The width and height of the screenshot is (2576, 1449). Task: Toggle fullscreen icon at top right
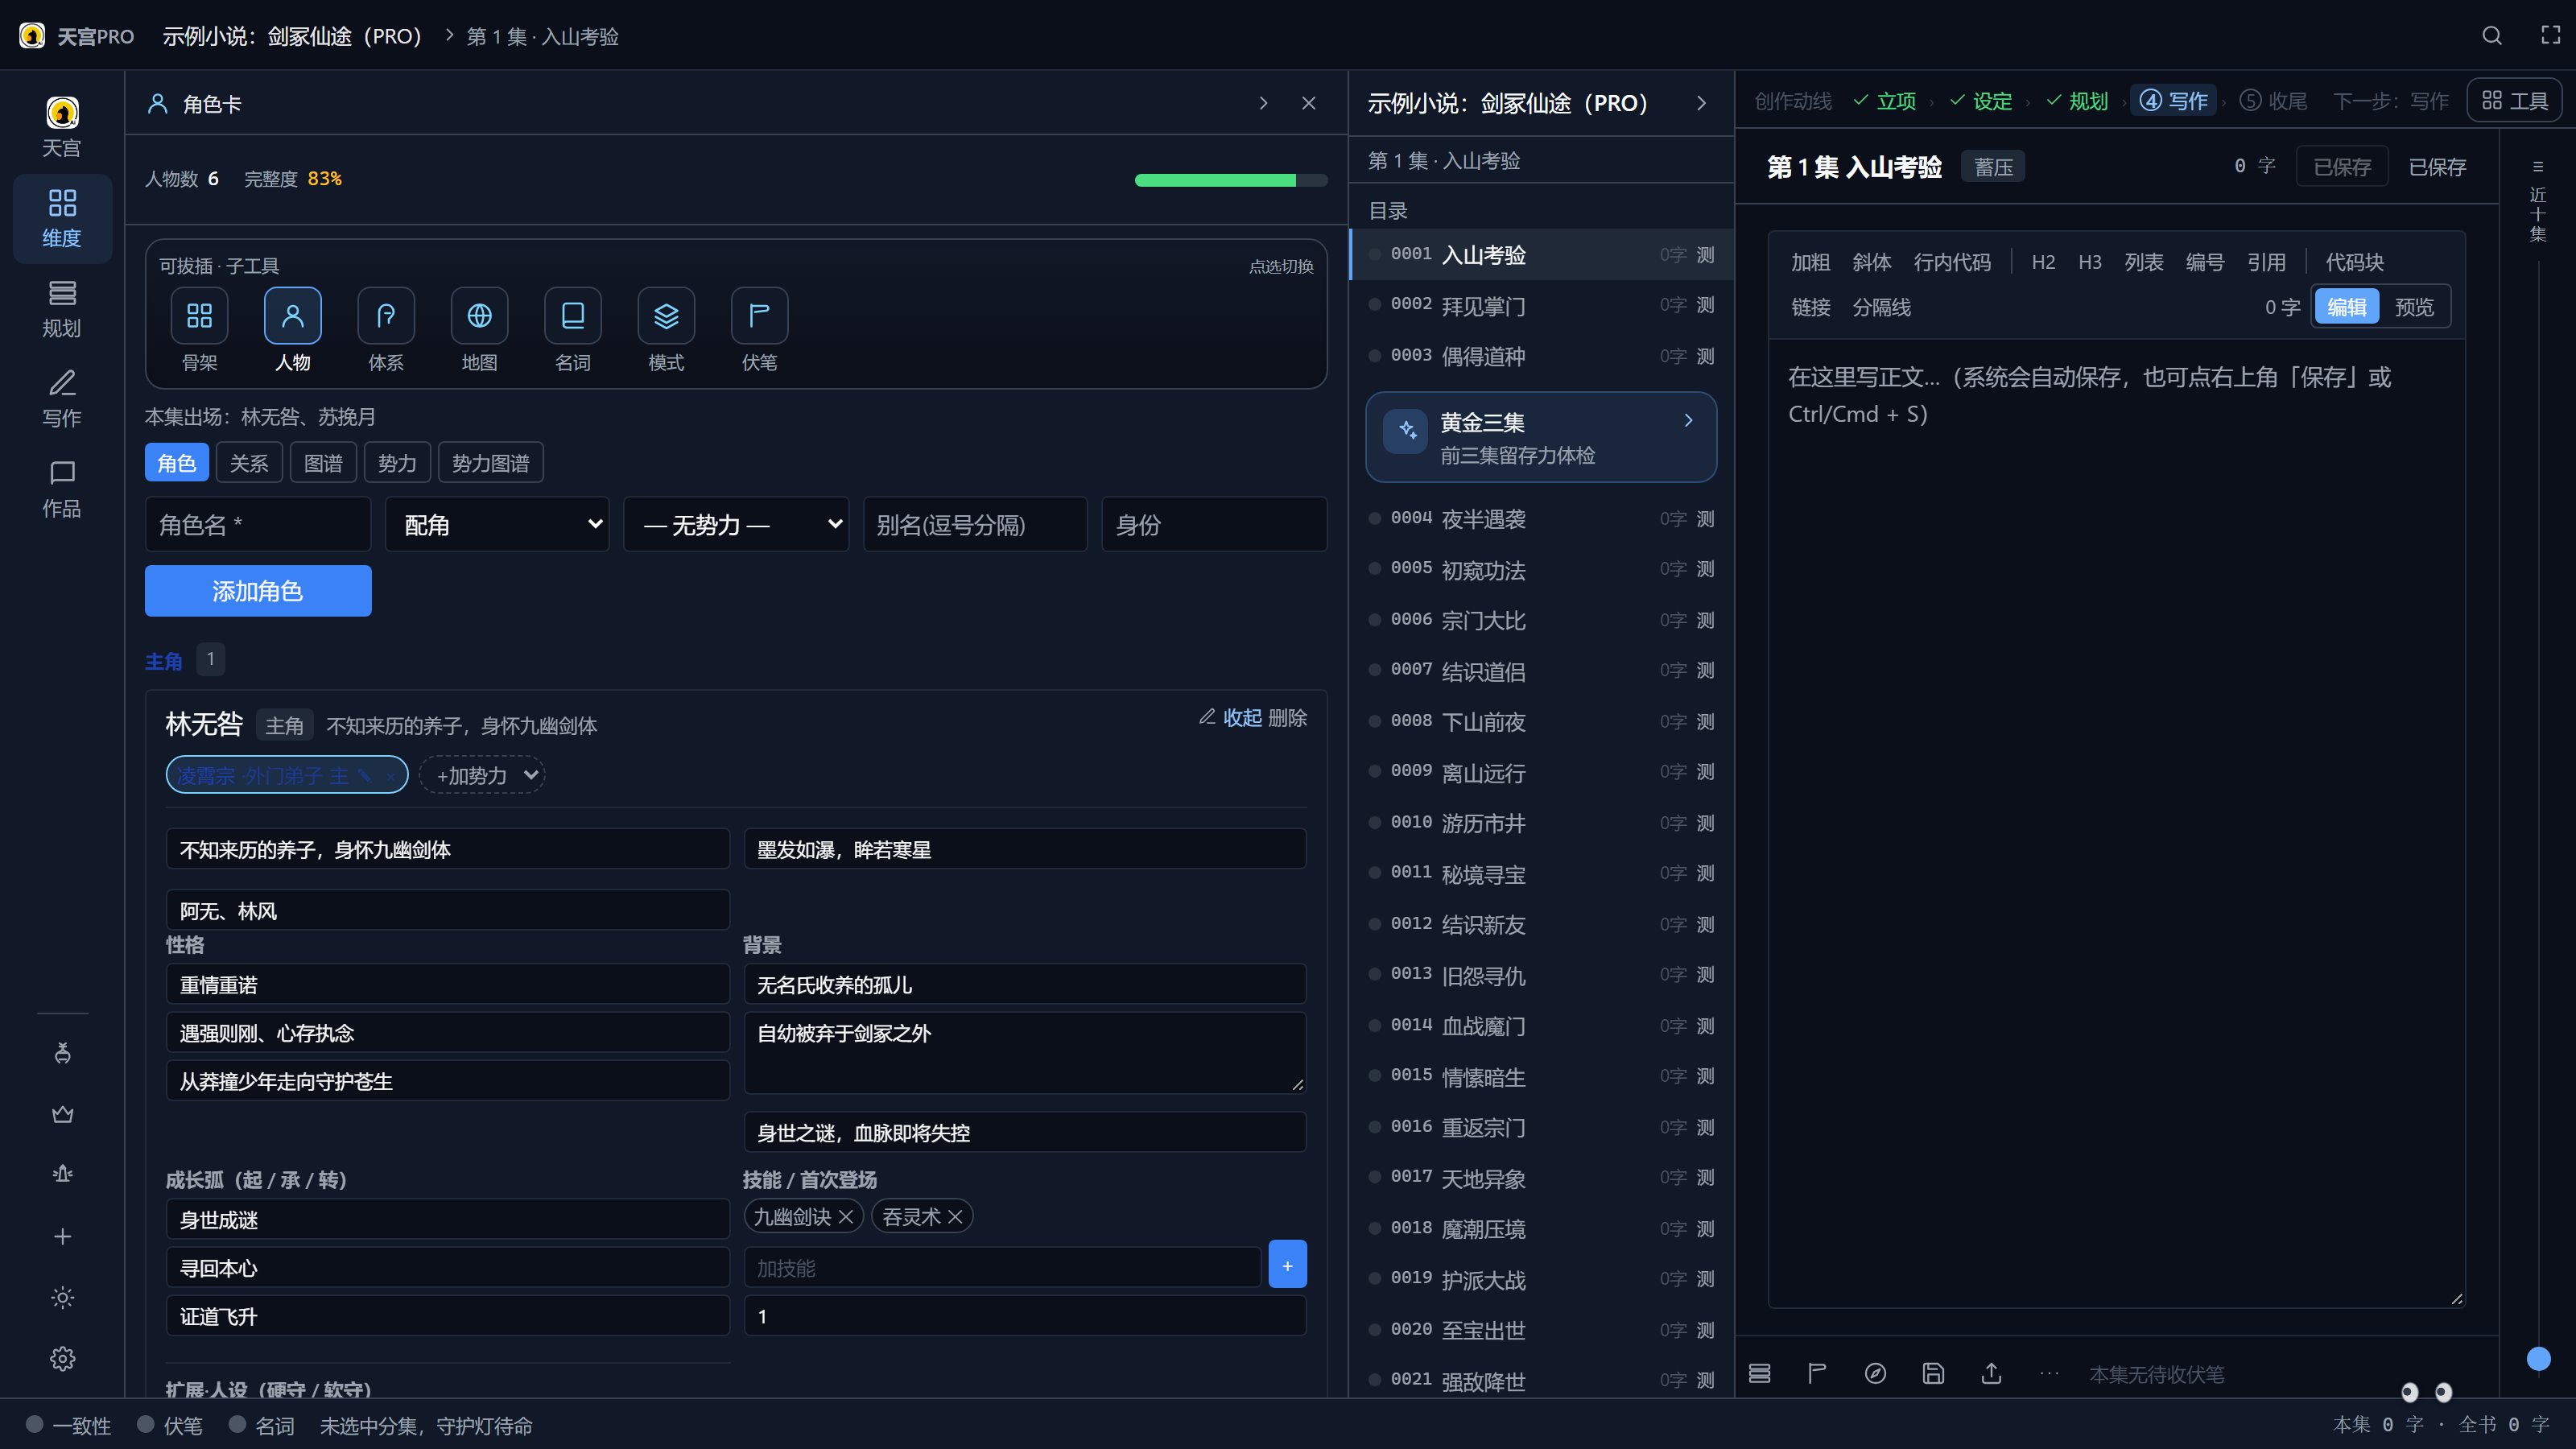pyautogui.click(x=2550, y=36)
